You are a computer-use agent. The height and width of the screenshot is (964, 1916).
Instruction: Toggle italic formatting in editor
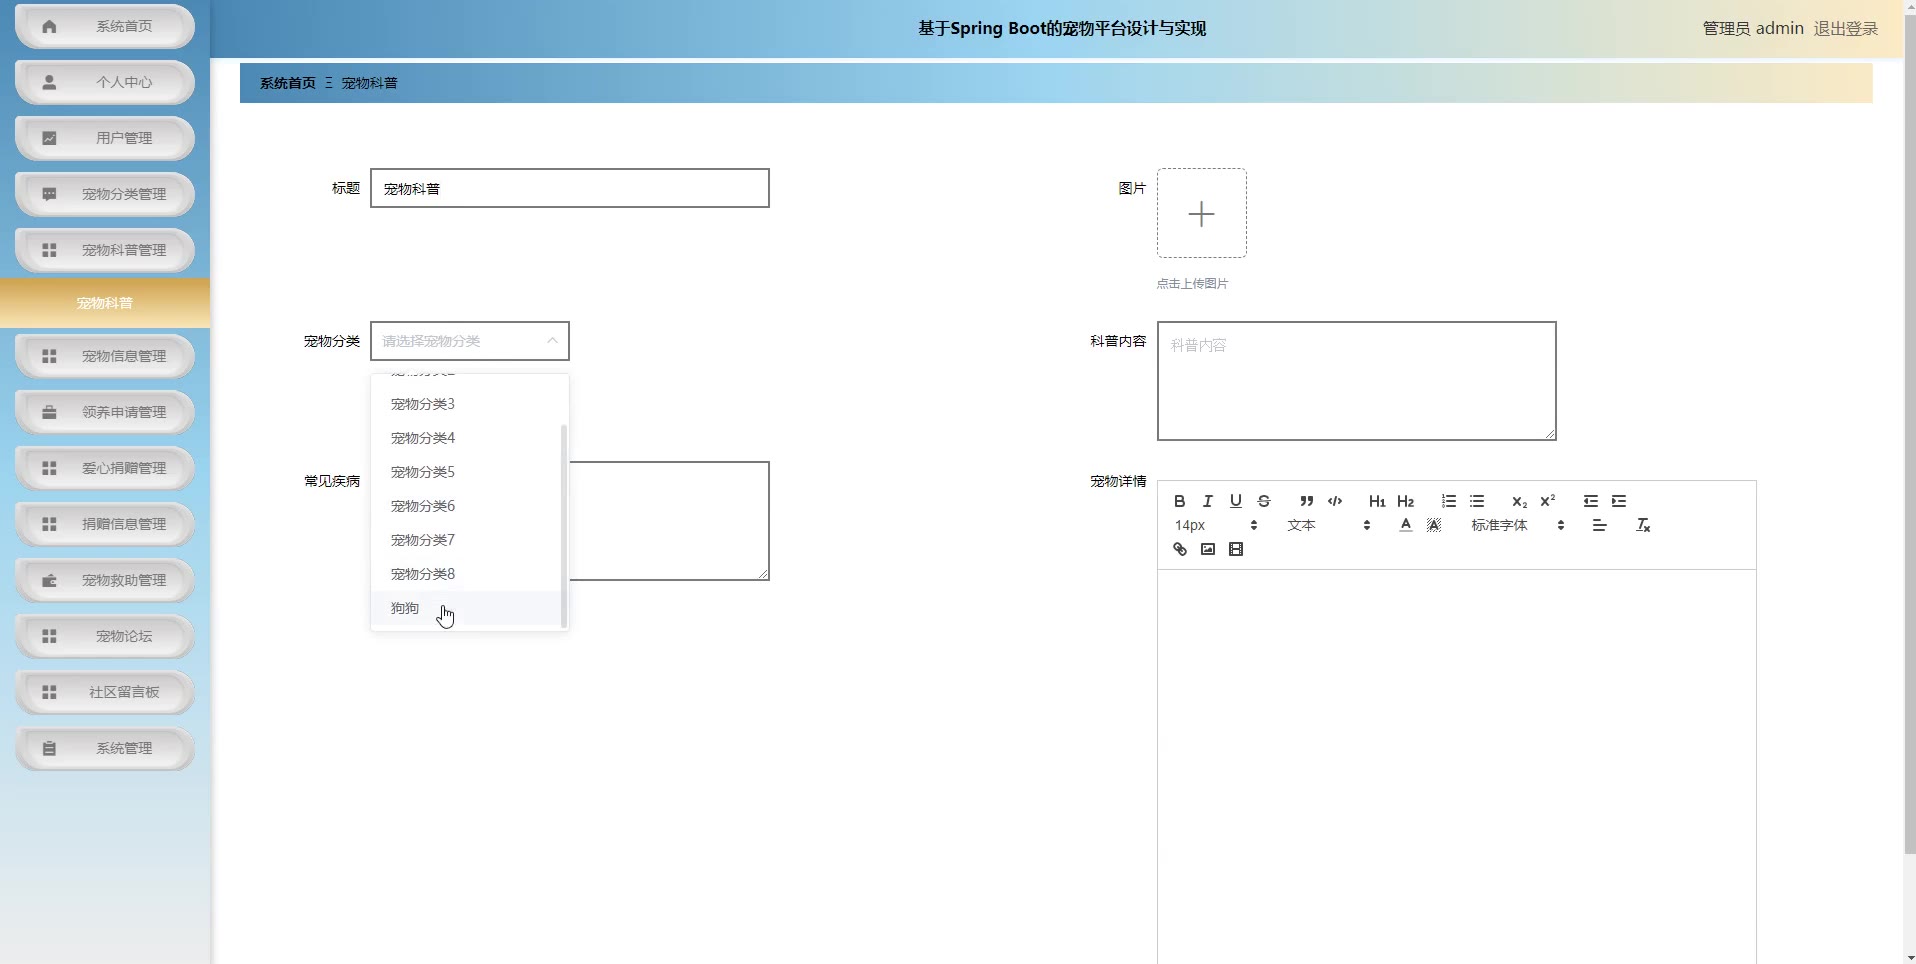[x=1207, y=501]
